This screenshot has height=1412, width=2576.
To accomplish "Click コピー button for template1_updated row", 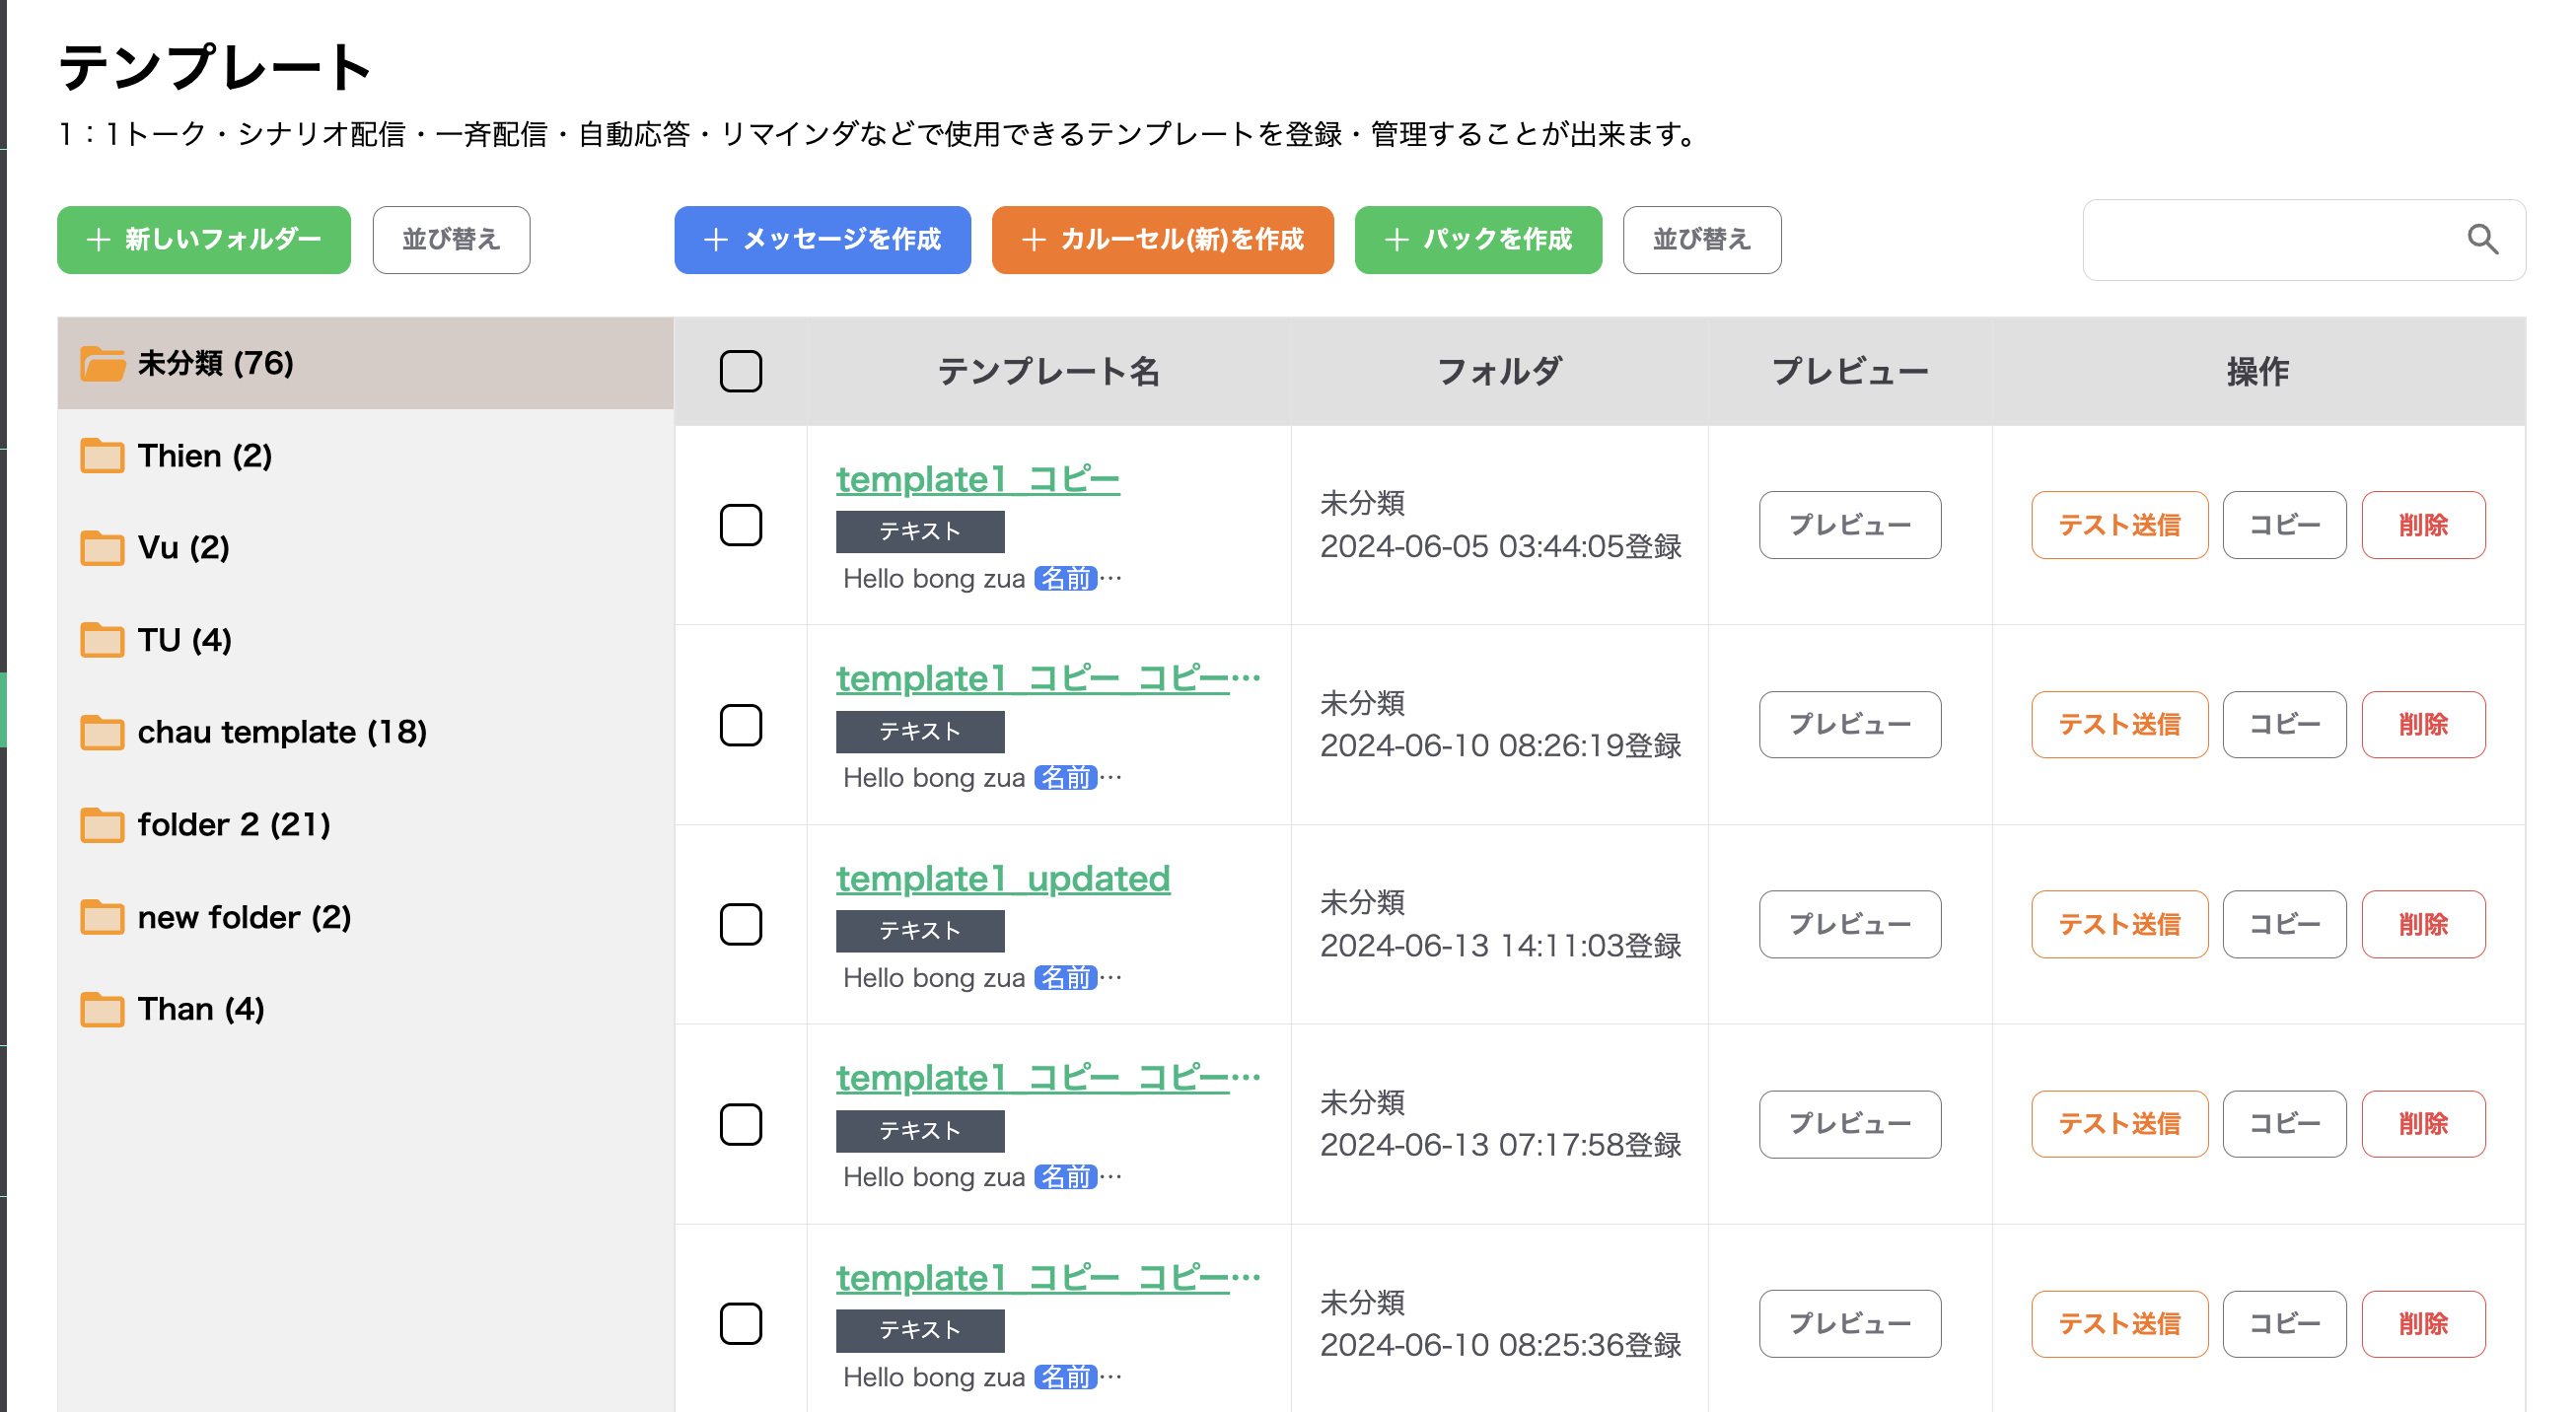I will tap(2284, 925).
